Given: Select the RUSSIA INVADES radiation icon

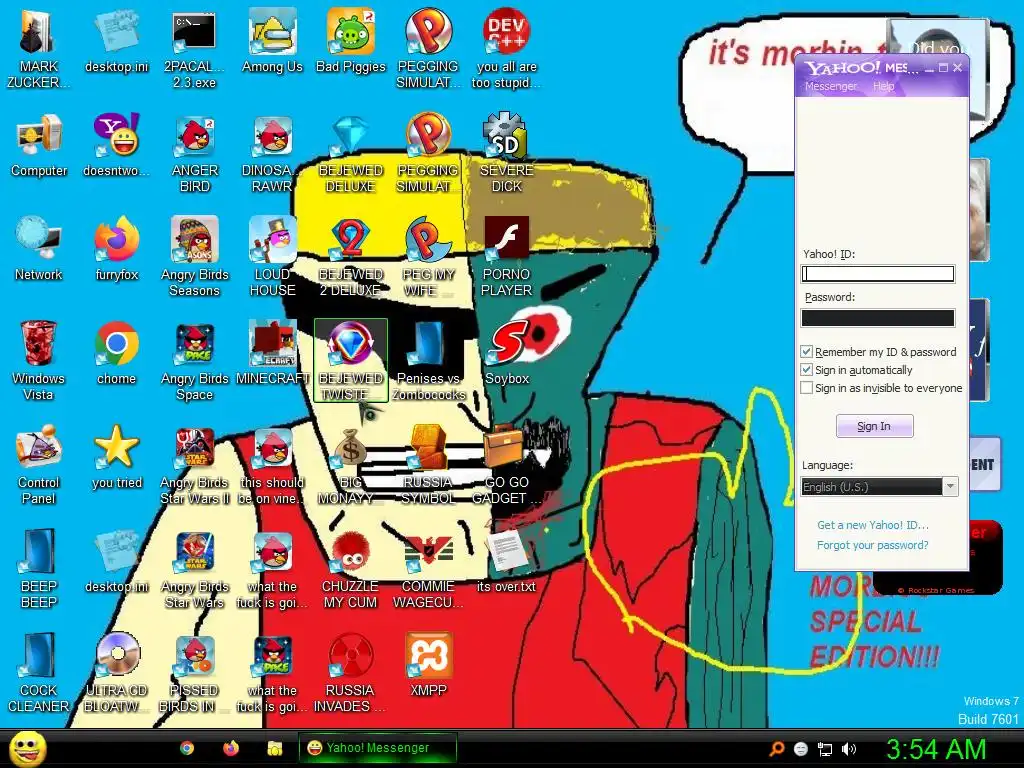Looking at the screenshot, I should (x=351, y=672).
